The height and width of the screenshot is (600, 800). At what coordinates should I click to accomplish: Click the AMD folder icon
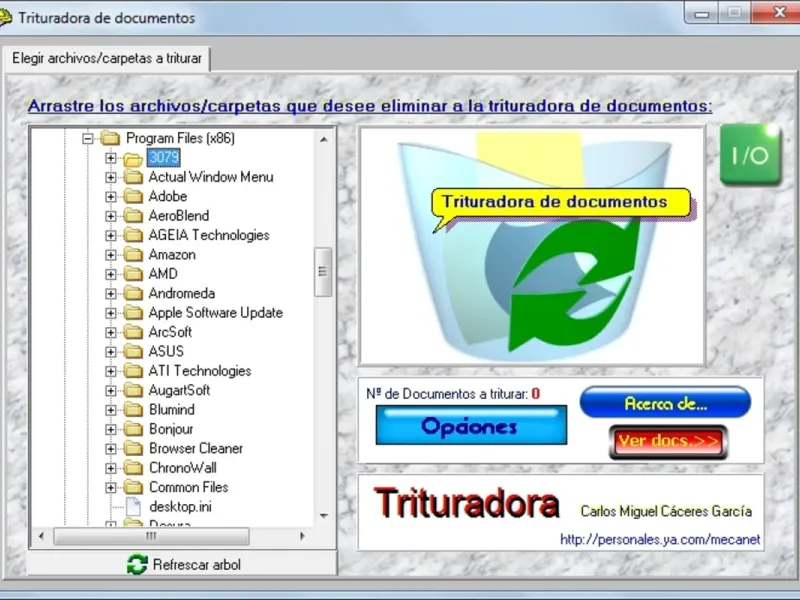(x=133, y=274)
